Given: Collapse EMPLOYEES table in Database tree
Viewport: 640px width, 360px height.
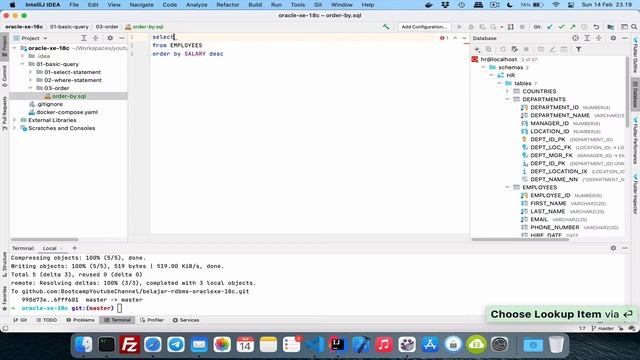Looking at the screenshot, I should [x=507, y=187].
